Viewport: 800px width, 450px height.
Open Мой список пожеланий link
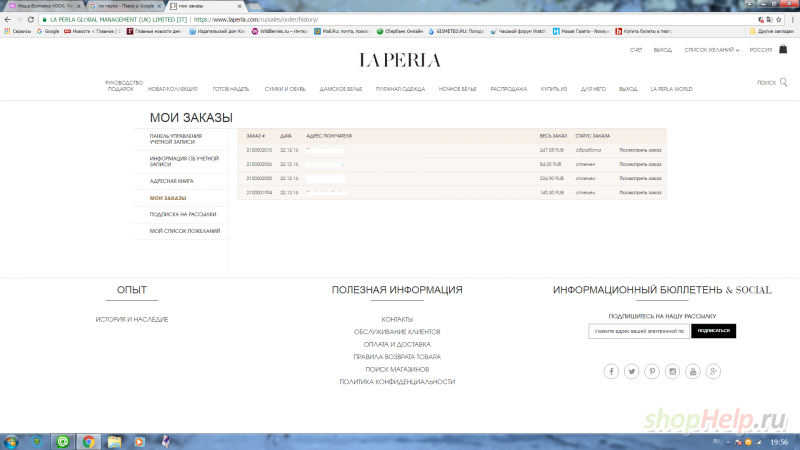(185, 231)
